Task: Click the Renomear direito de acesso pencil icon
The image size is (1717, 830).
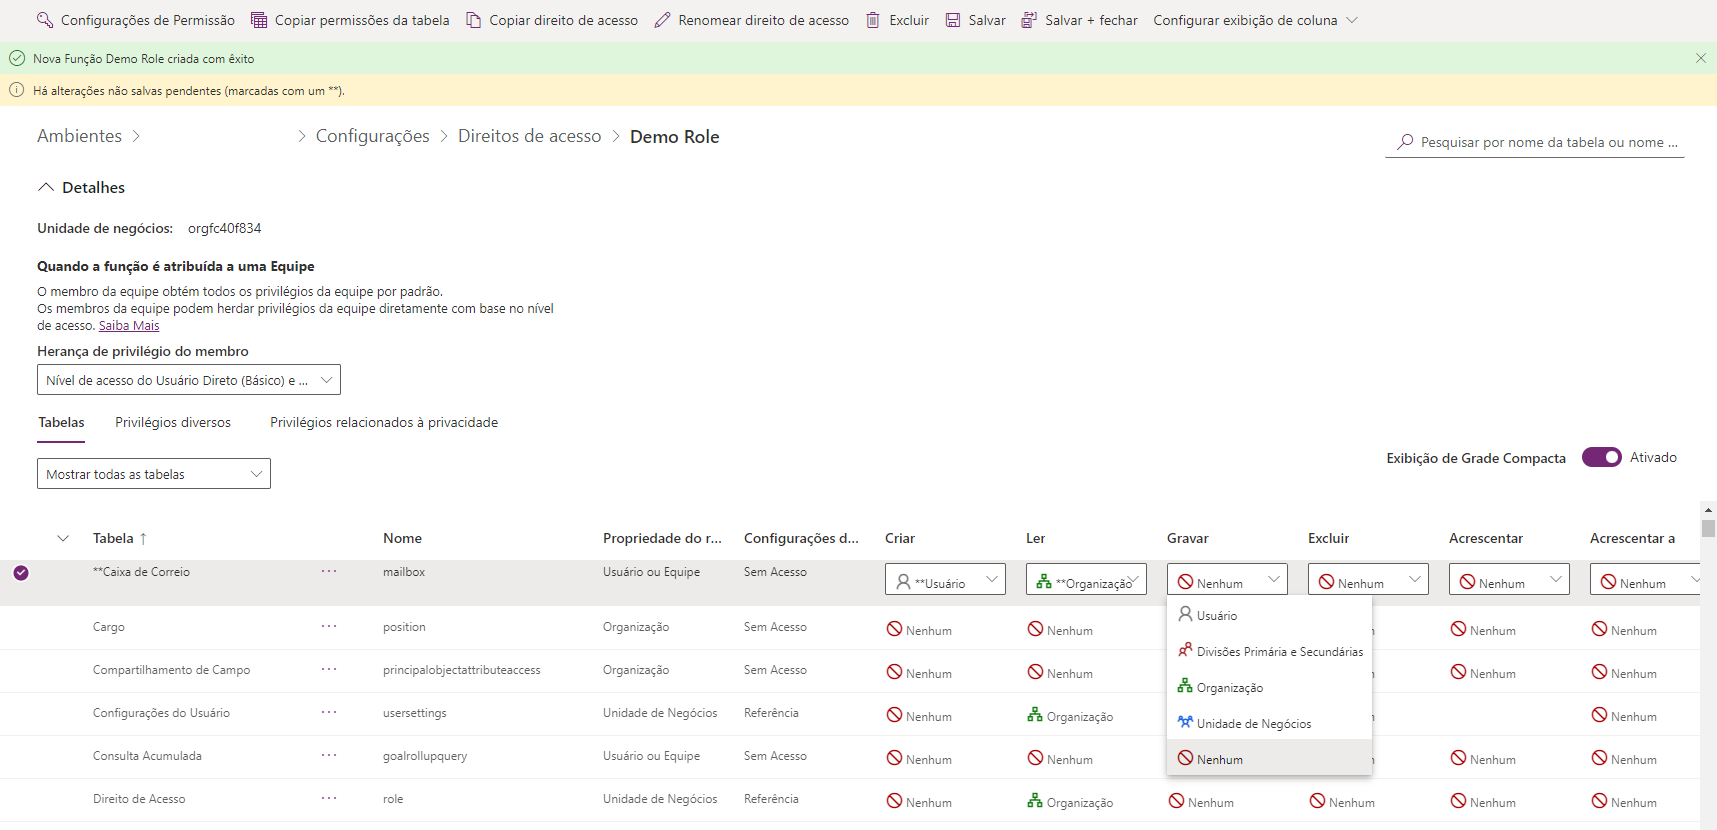Action: coord(662,20)
